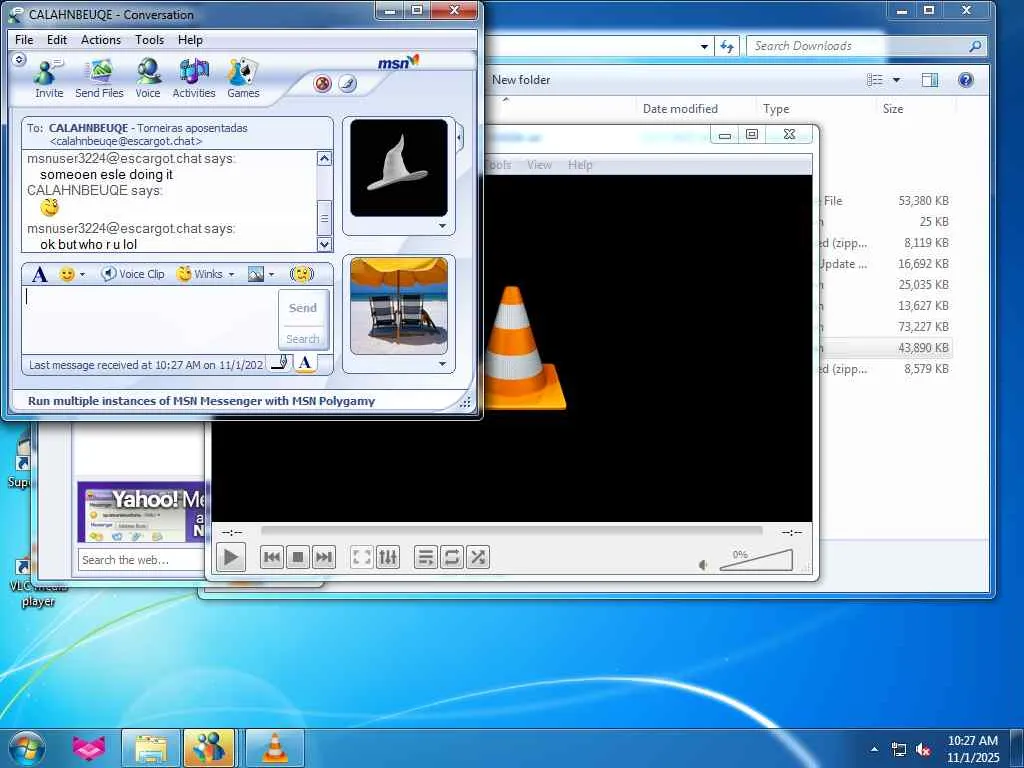Expand the contact's display picture options arrow
Image resolution: width=1024 pixels, height=768 pixels.
[442, 227]
